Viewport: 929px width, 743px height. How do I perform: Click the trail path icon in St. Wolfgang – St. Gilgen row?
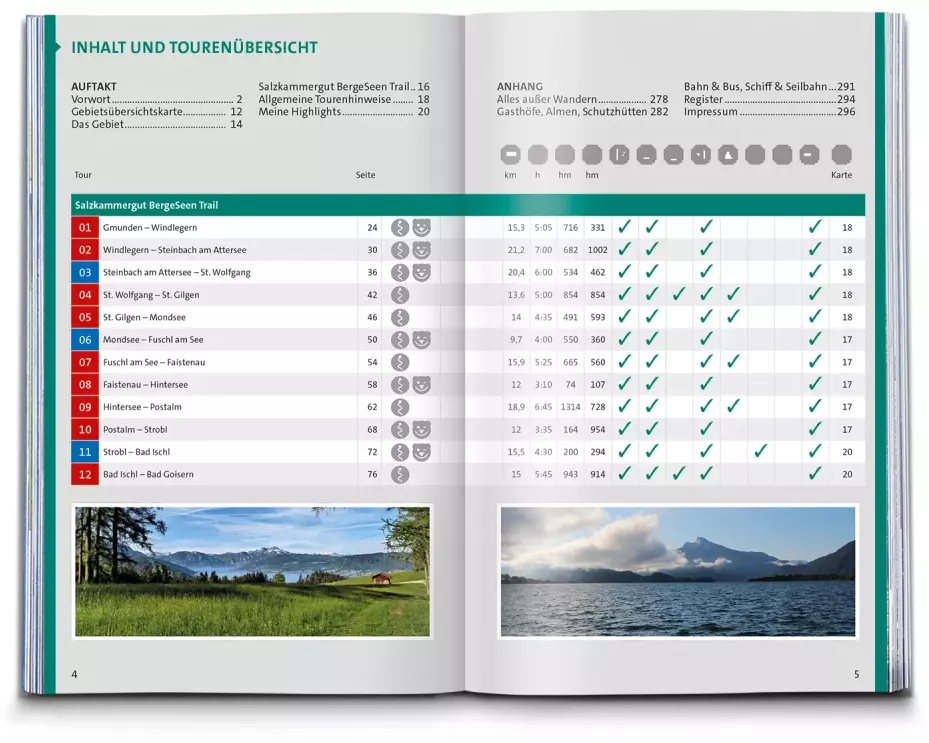400,295
